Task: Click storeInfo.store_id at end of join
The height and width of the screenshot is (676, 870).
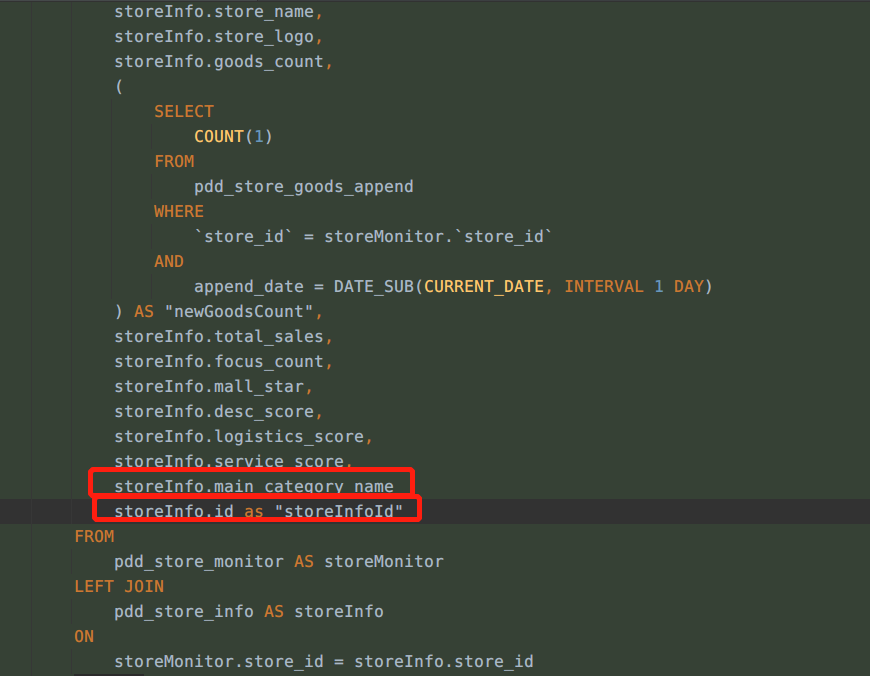Action: (x=444, y=661)
